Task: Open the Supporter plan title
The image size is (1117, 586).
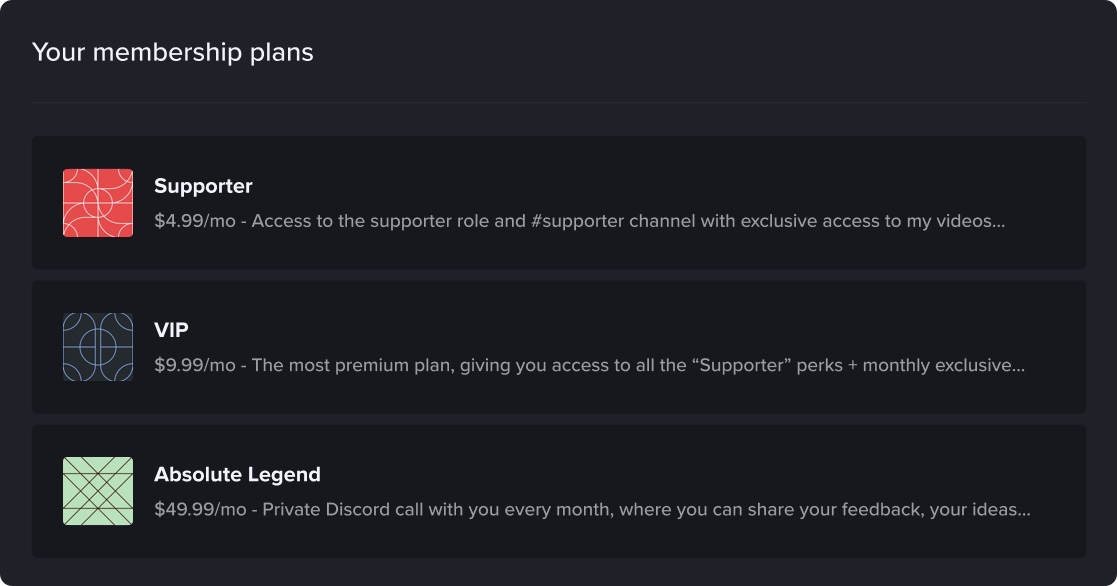Action: pos(203,186)
